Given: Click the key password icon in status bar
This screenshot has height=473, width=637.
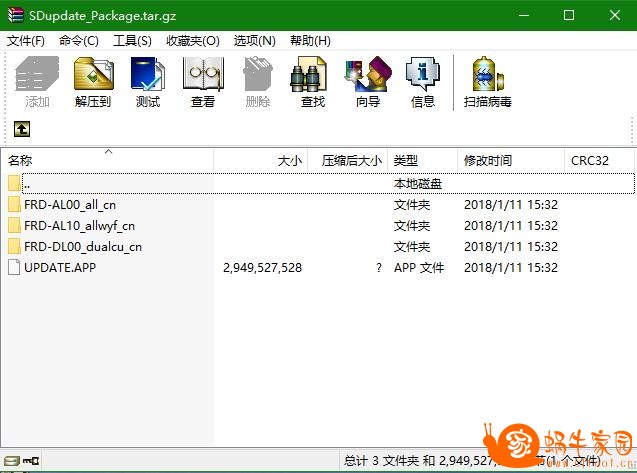Looking at the screenshot, I should (x=31, y=461).
